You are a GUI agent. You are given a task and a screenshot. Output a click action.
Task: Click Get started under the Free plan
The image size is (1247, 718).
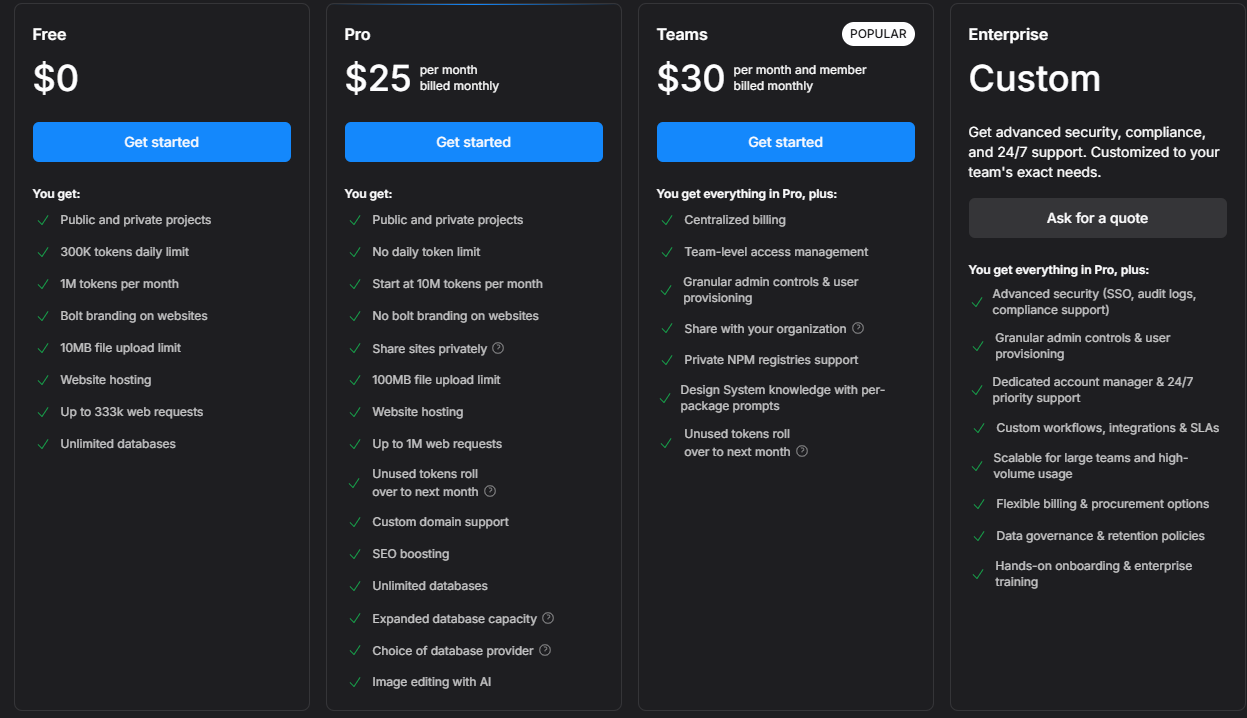point(161,141)
